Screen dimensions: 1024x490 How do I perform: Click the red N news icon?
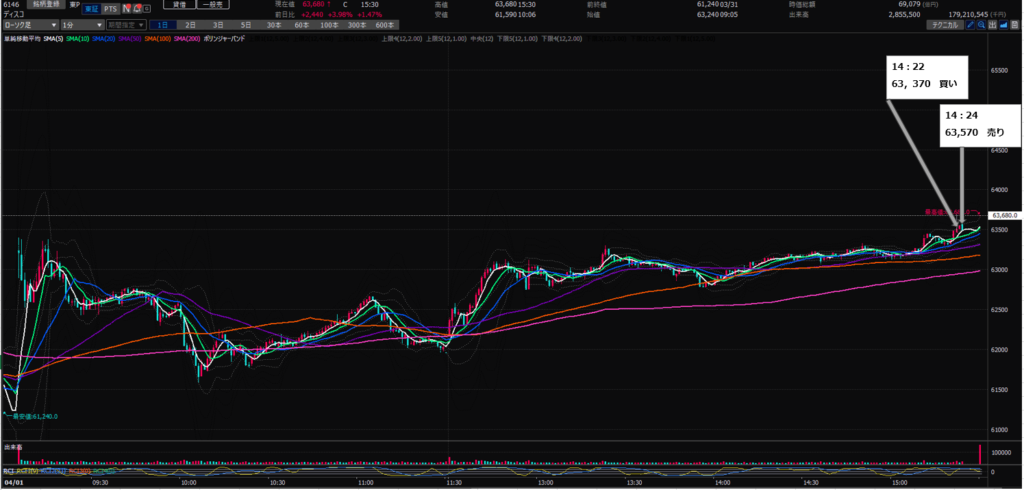click(127, 8)
